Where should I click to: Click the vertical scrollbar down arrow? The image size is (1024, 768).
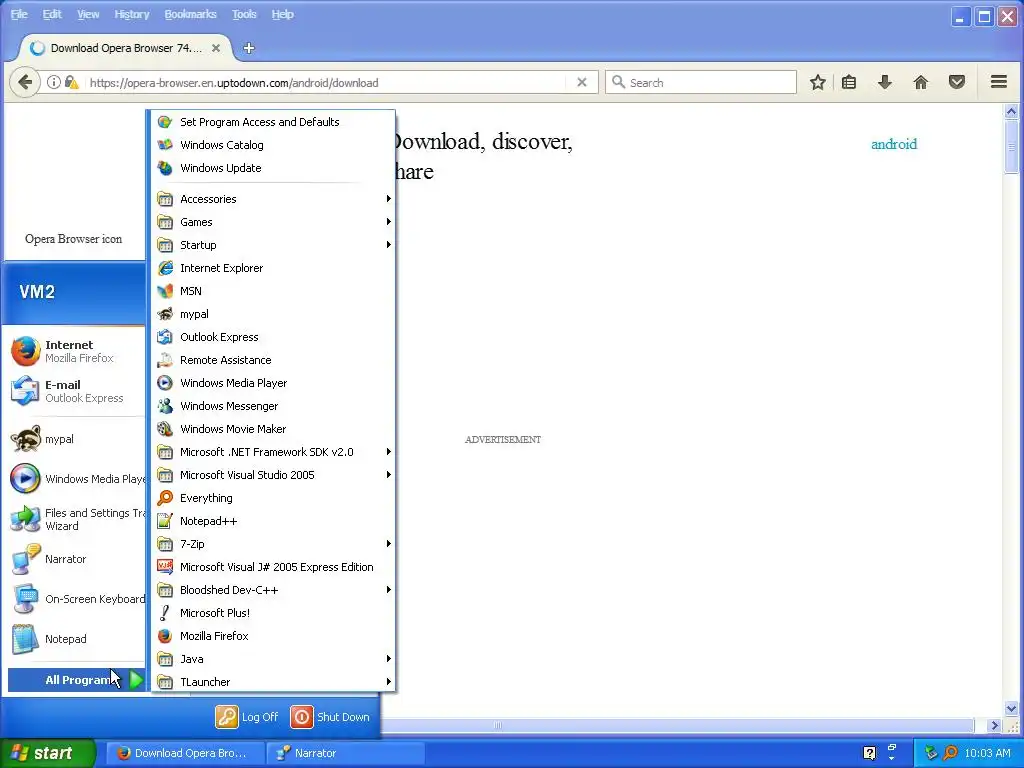point(1011,709)
